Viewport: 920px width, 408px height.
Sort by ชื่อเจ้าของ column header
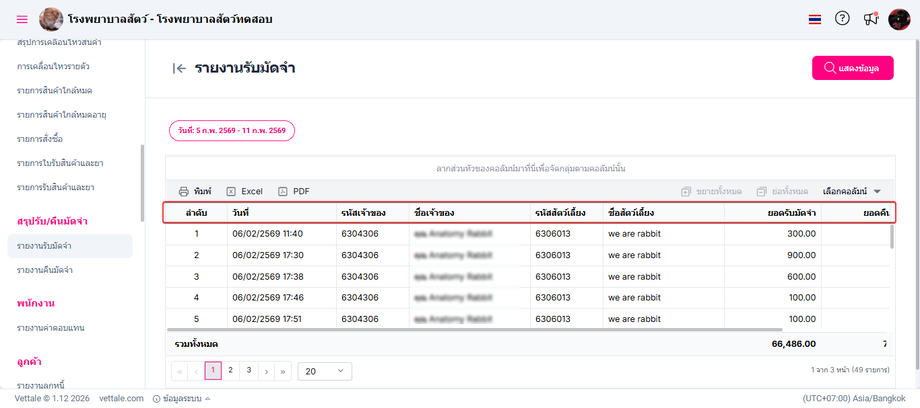pos(469,213)
